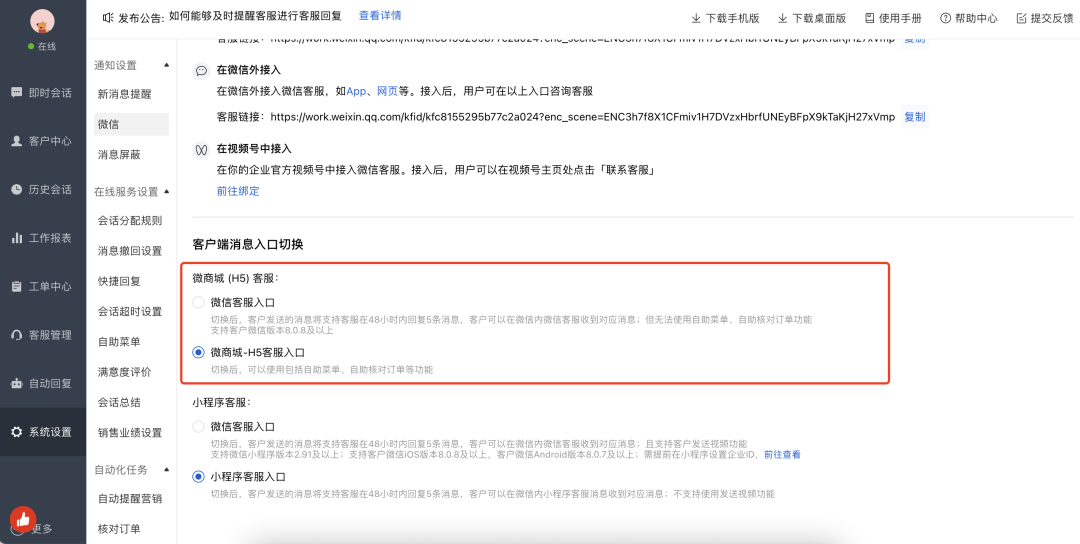
Task: Open 帮助中心 from top bar
Action: [969, 19]
